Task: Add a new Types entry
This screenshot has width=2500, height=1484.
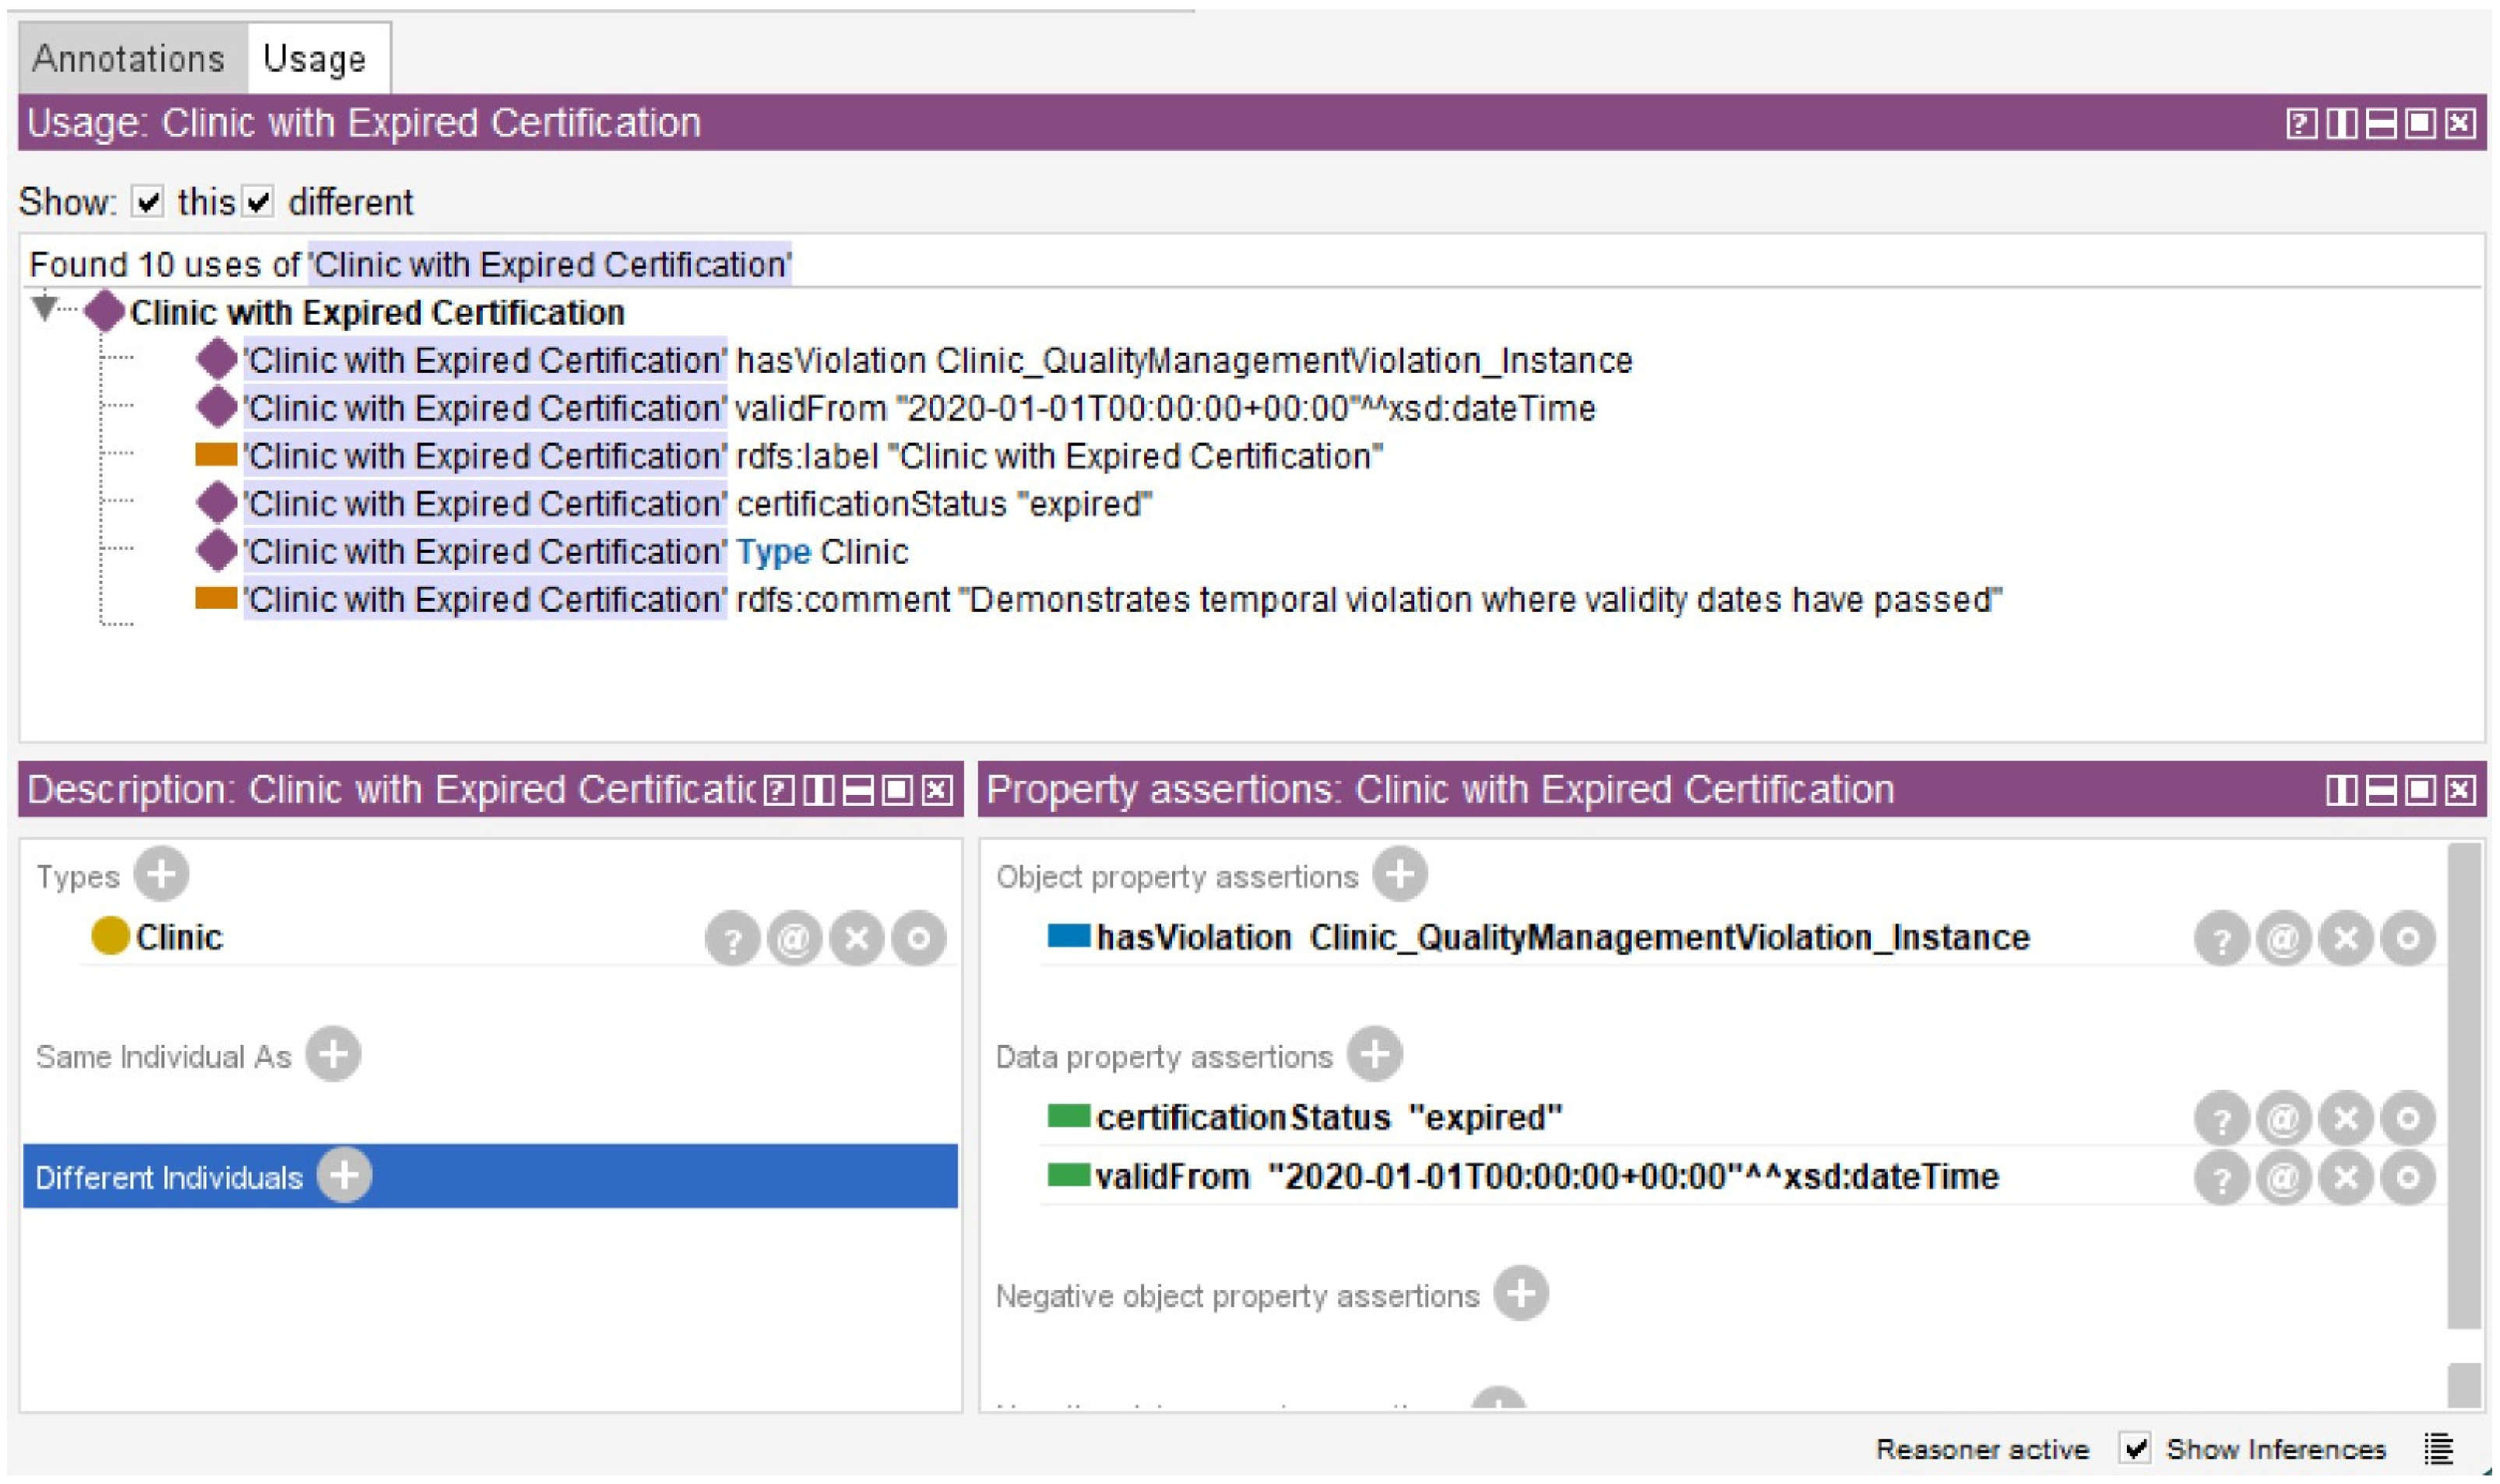Action: (161, 875)
